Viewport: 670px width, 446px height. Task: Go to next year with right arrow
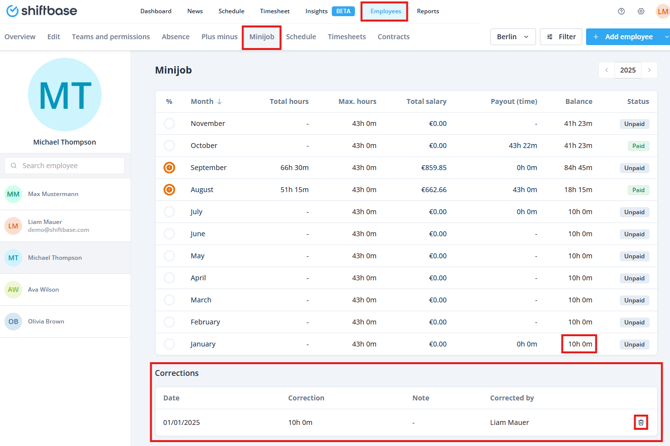click(650, 70)
